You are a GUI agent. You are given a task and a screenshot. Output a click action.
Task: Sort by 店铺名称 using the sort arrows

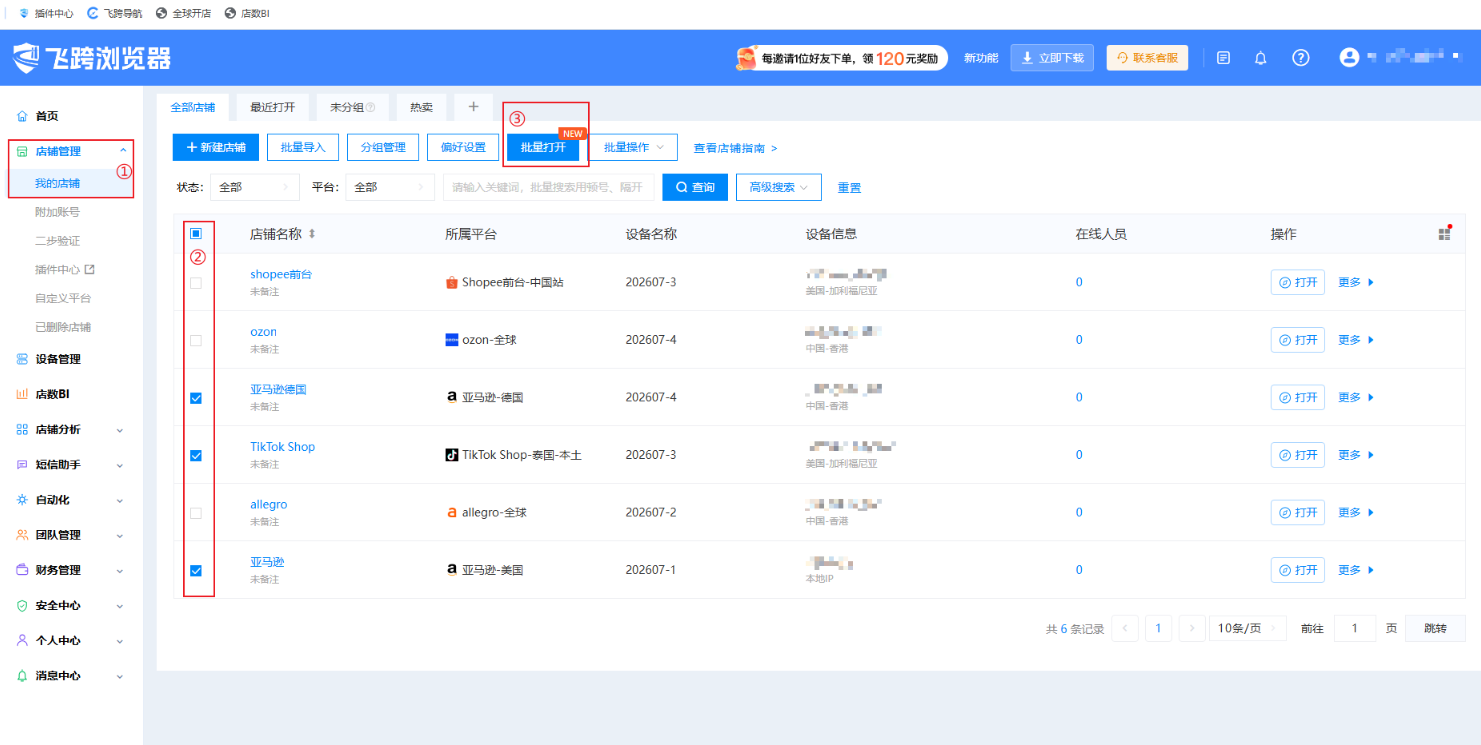point(312,234)
